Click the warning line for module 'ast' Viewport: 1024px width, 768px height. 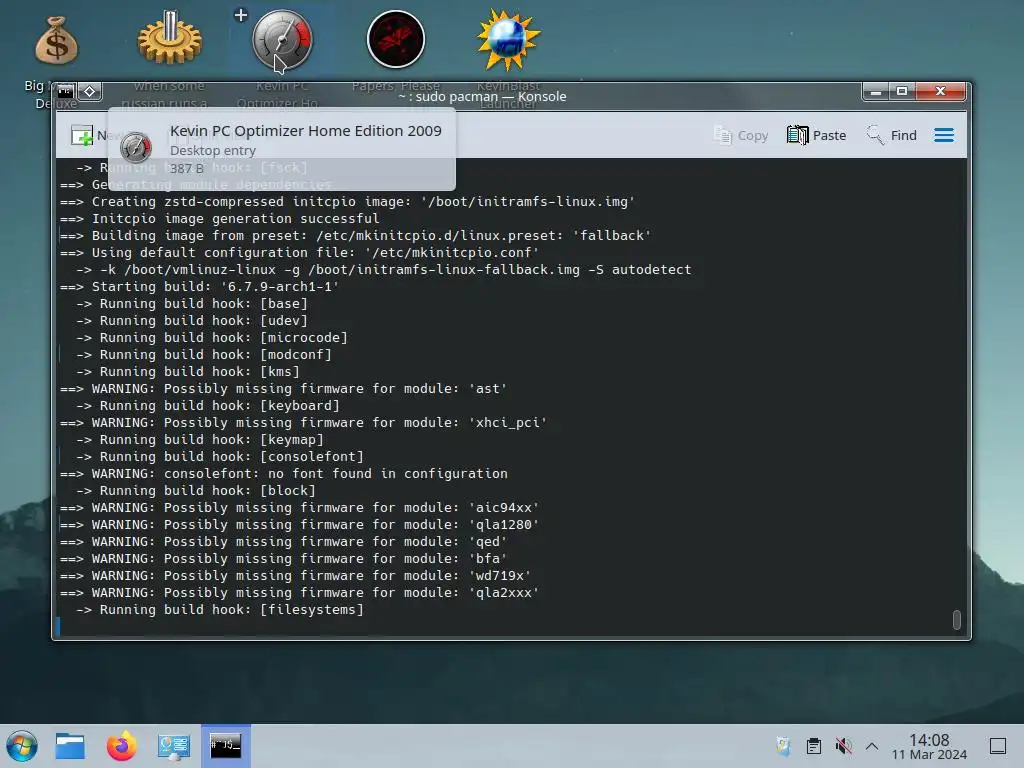pos(283,389)
